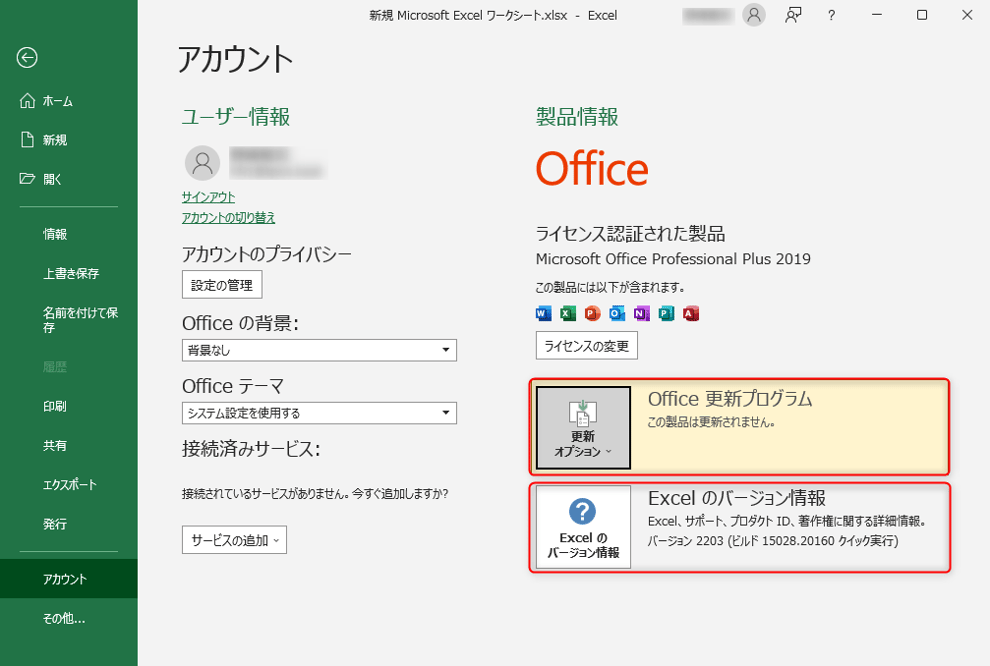The height and width of the screenshot is (666, 990).
Task: Click the back arrow icon
Action: point(27,57)
